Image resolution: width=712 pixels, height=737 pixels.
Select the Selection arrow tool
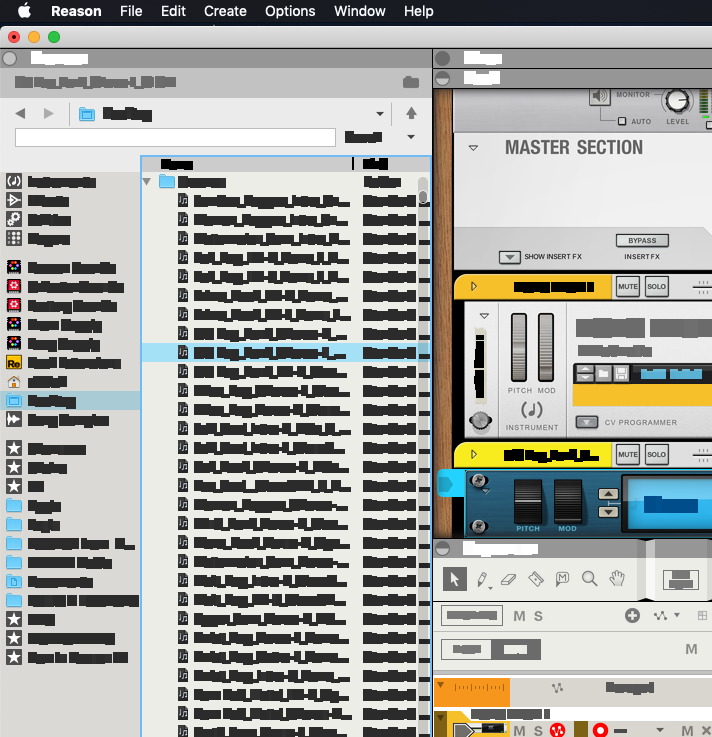pos(454,579)
